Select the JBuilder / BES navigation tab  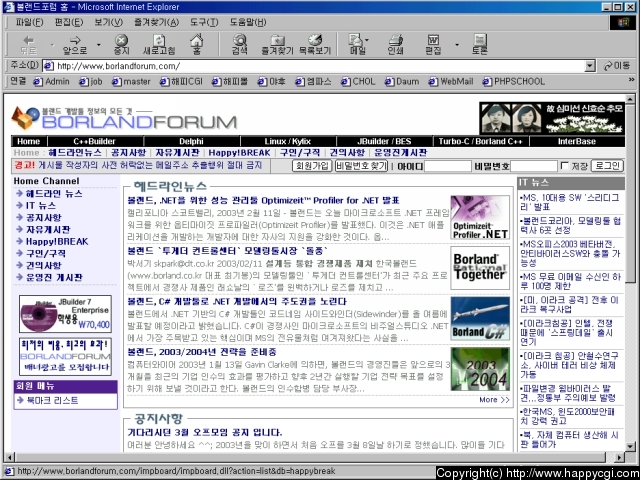point(384,141)
